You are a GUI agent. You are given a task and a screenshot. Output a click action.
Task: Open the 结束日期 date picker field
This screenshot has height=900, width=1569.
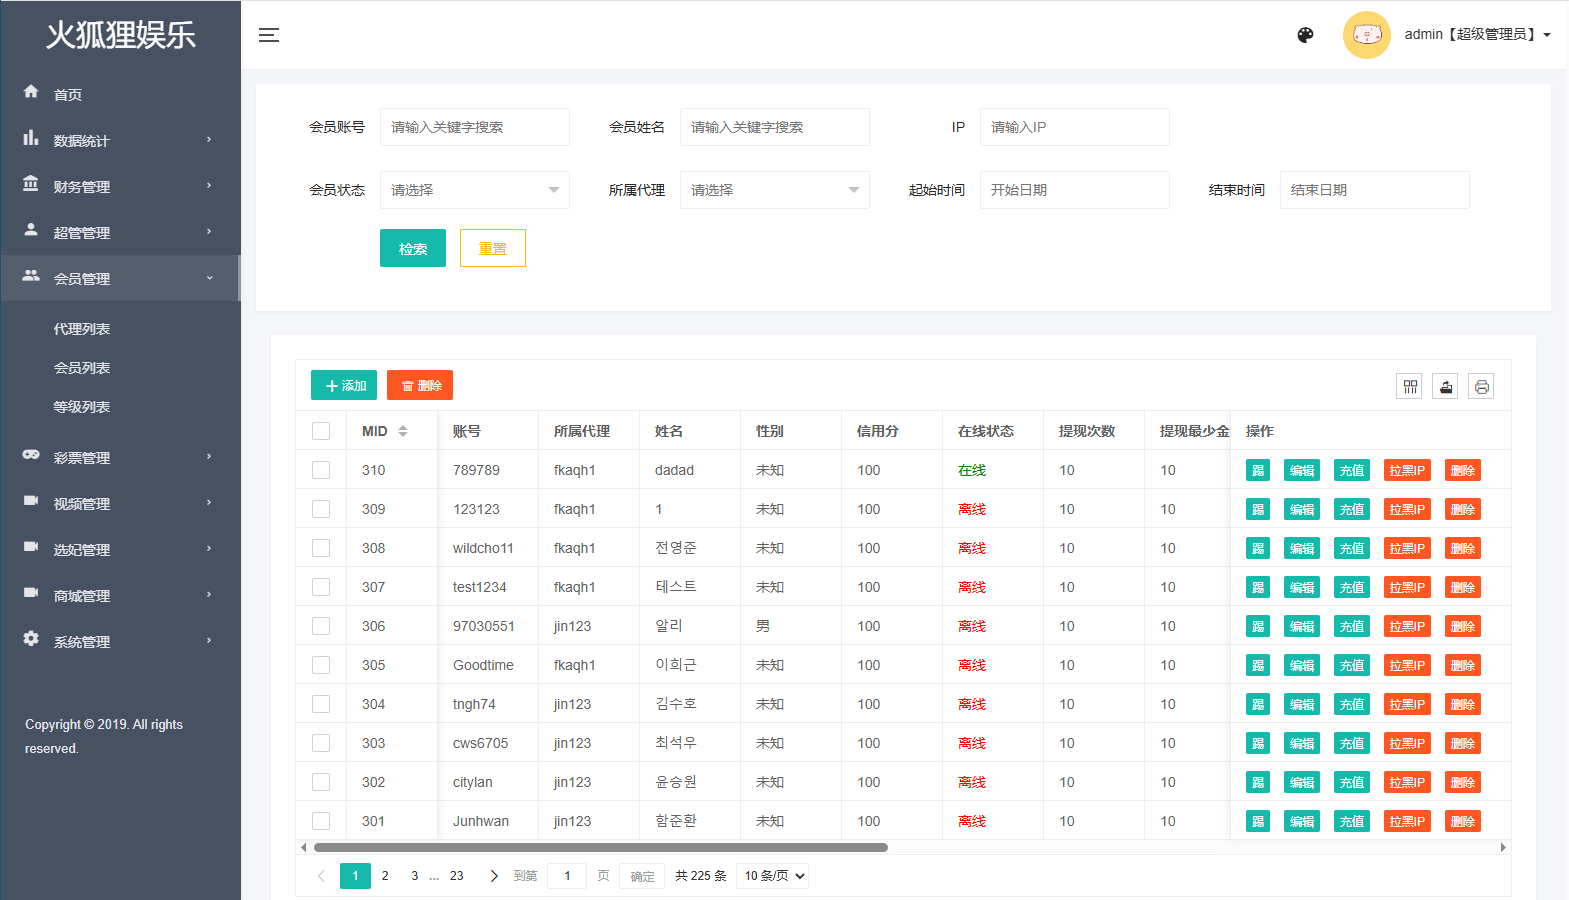pos(1375,190)
